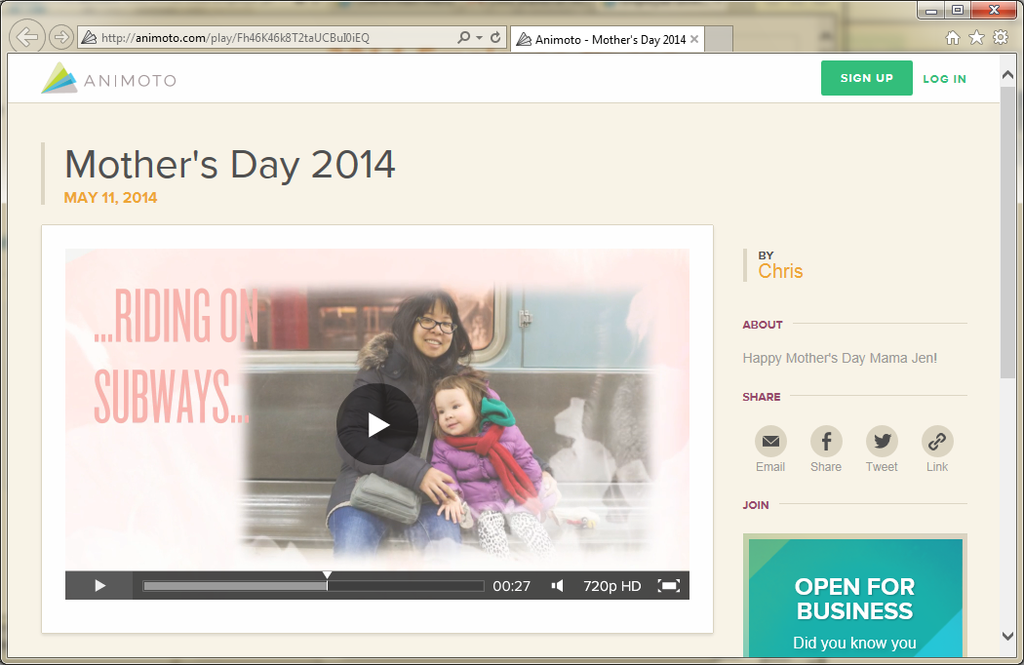Select the Mother's Day 2014 browser tab
Viewport: 1024px width, 665px height.
(608, 40)
